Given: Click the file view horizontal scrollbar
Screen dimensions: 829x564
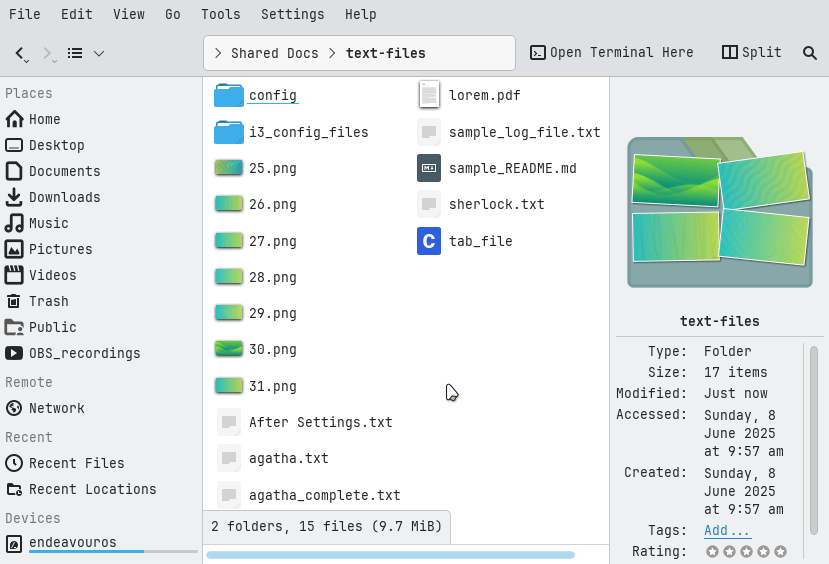Looking at the screenshot, I should [390, 555].
